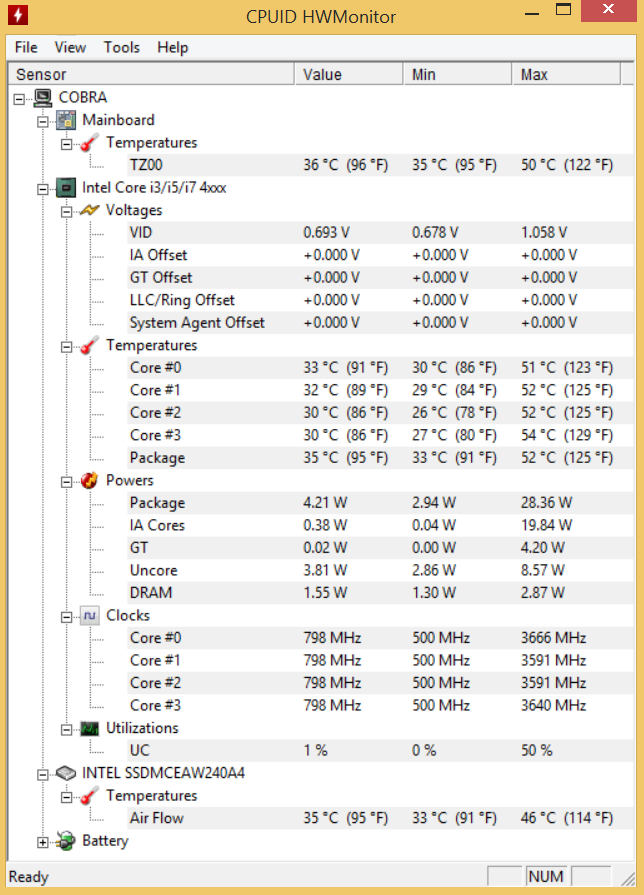Image resolution: width=644 pixels, height=895 pixels.
Task: Open the View menu
Action: point(70,47)
